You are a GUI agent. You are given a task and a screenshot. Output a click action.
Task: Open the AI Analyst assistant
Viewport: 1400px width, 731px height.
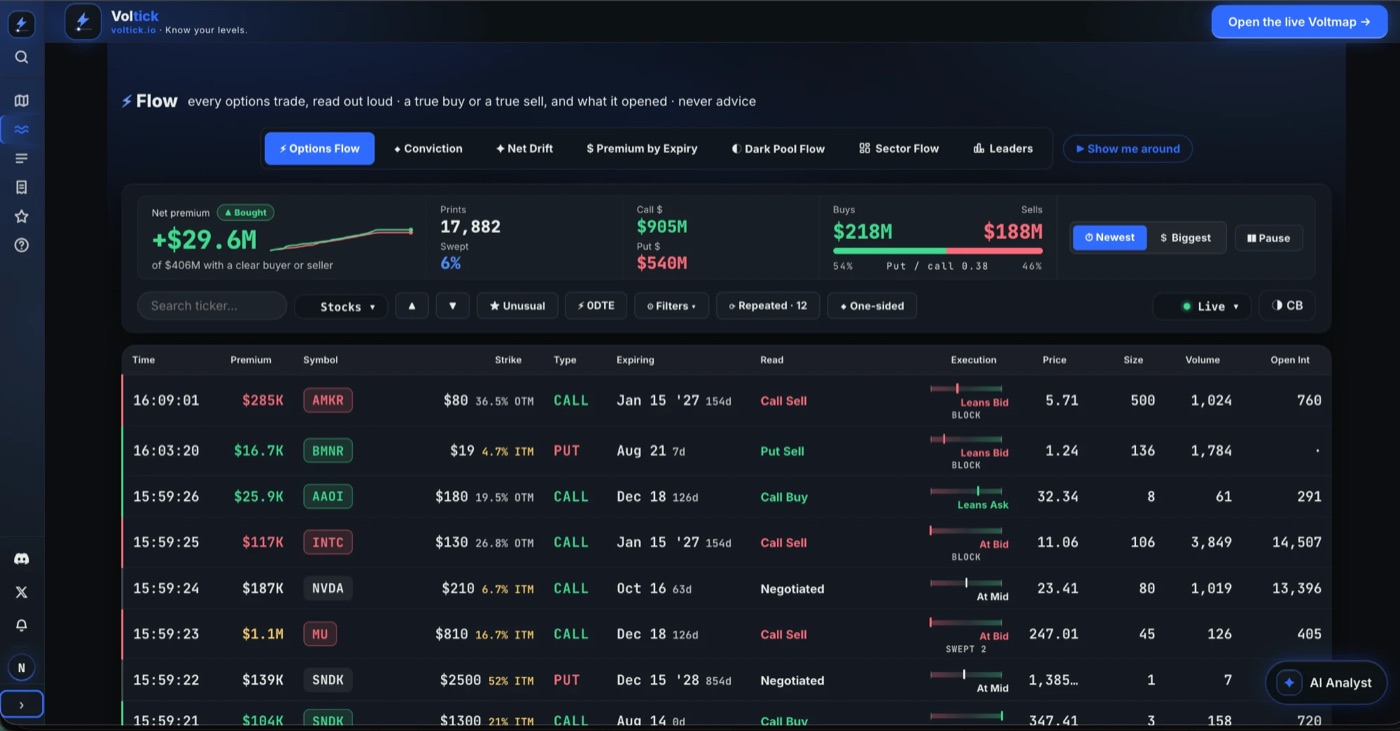tap(1329, 683)
